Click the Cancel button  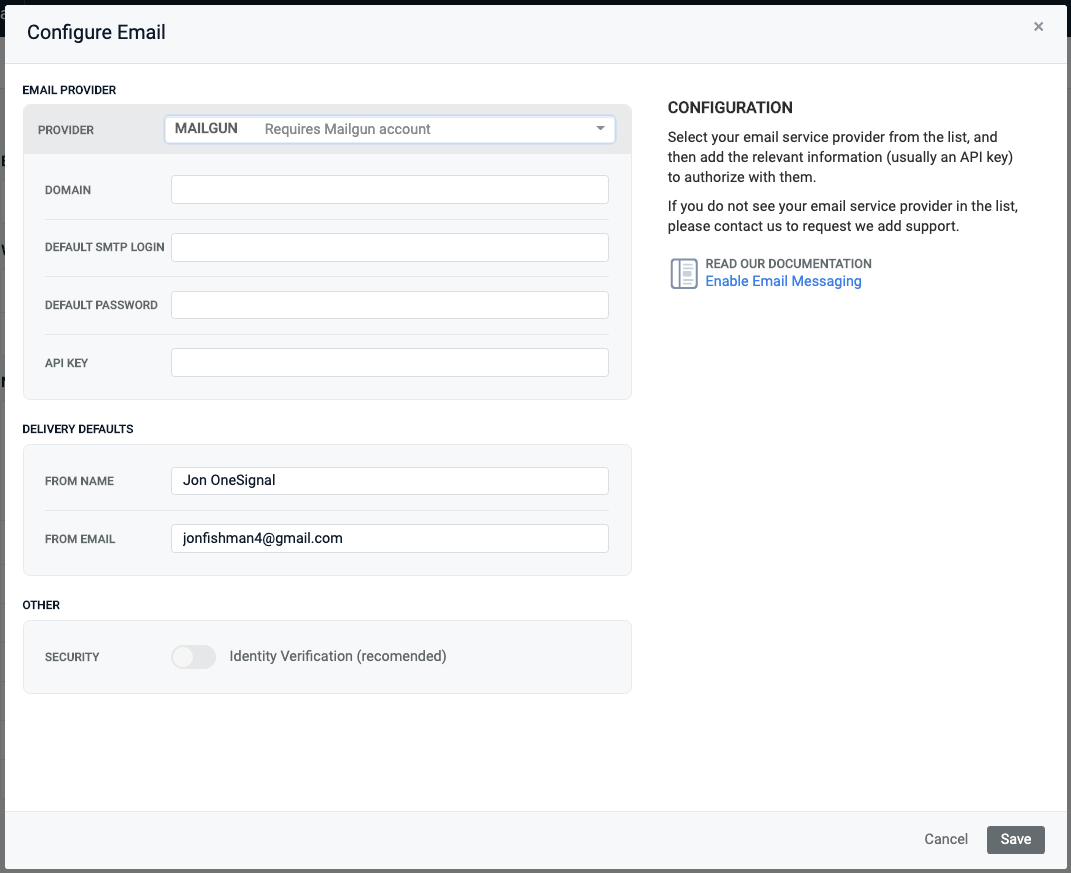pyautogui.click(x=946, y=839)
